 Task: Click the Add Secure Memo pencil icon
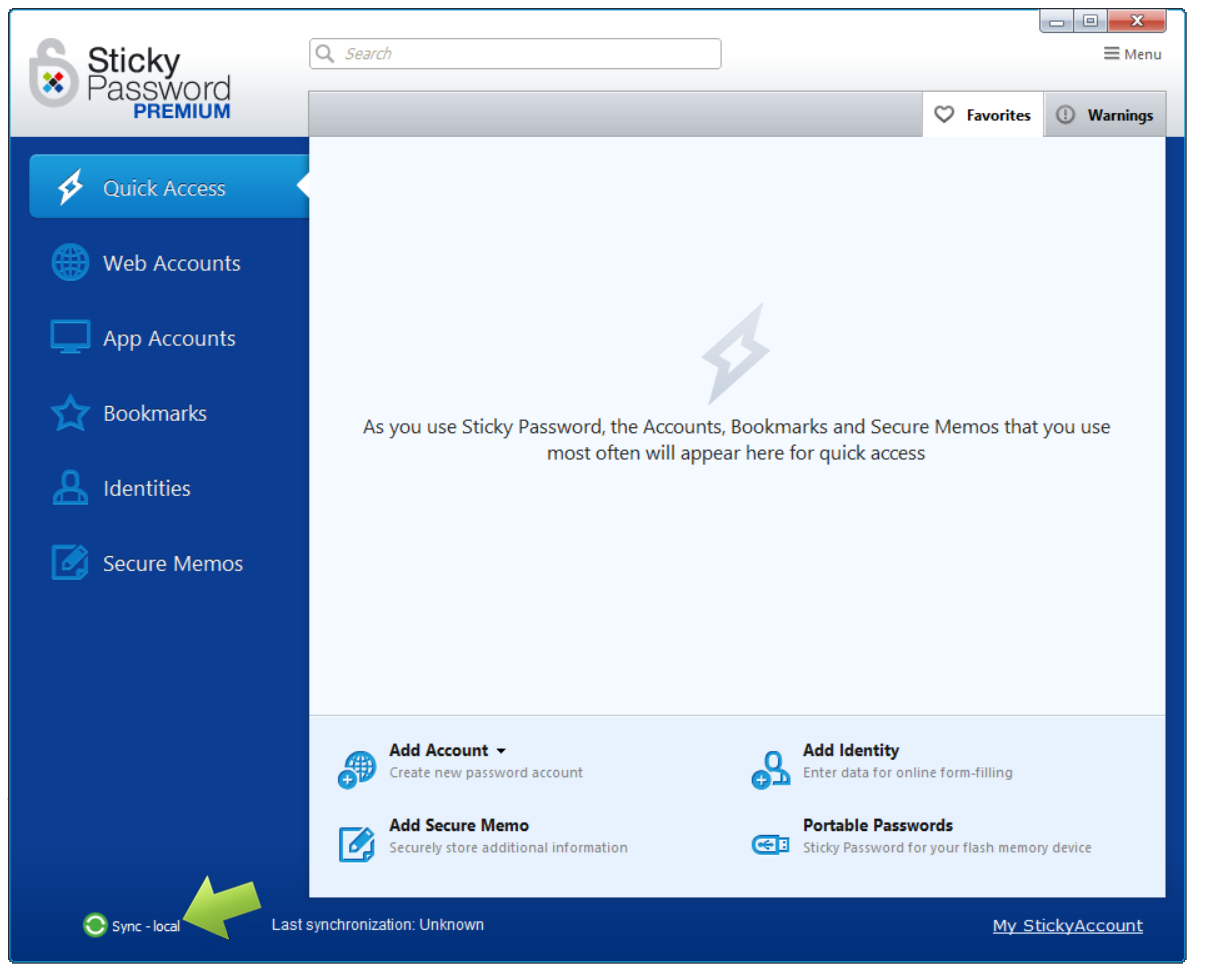coord(357,845)
